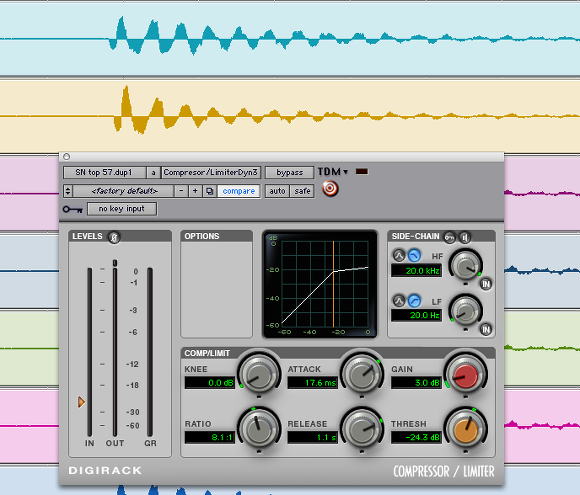Image resolution: width=580 pixels, height=495 pixels.
Task: Toggle the HF filter IN button
Action: pyautogui.click(x=486, y=284)
